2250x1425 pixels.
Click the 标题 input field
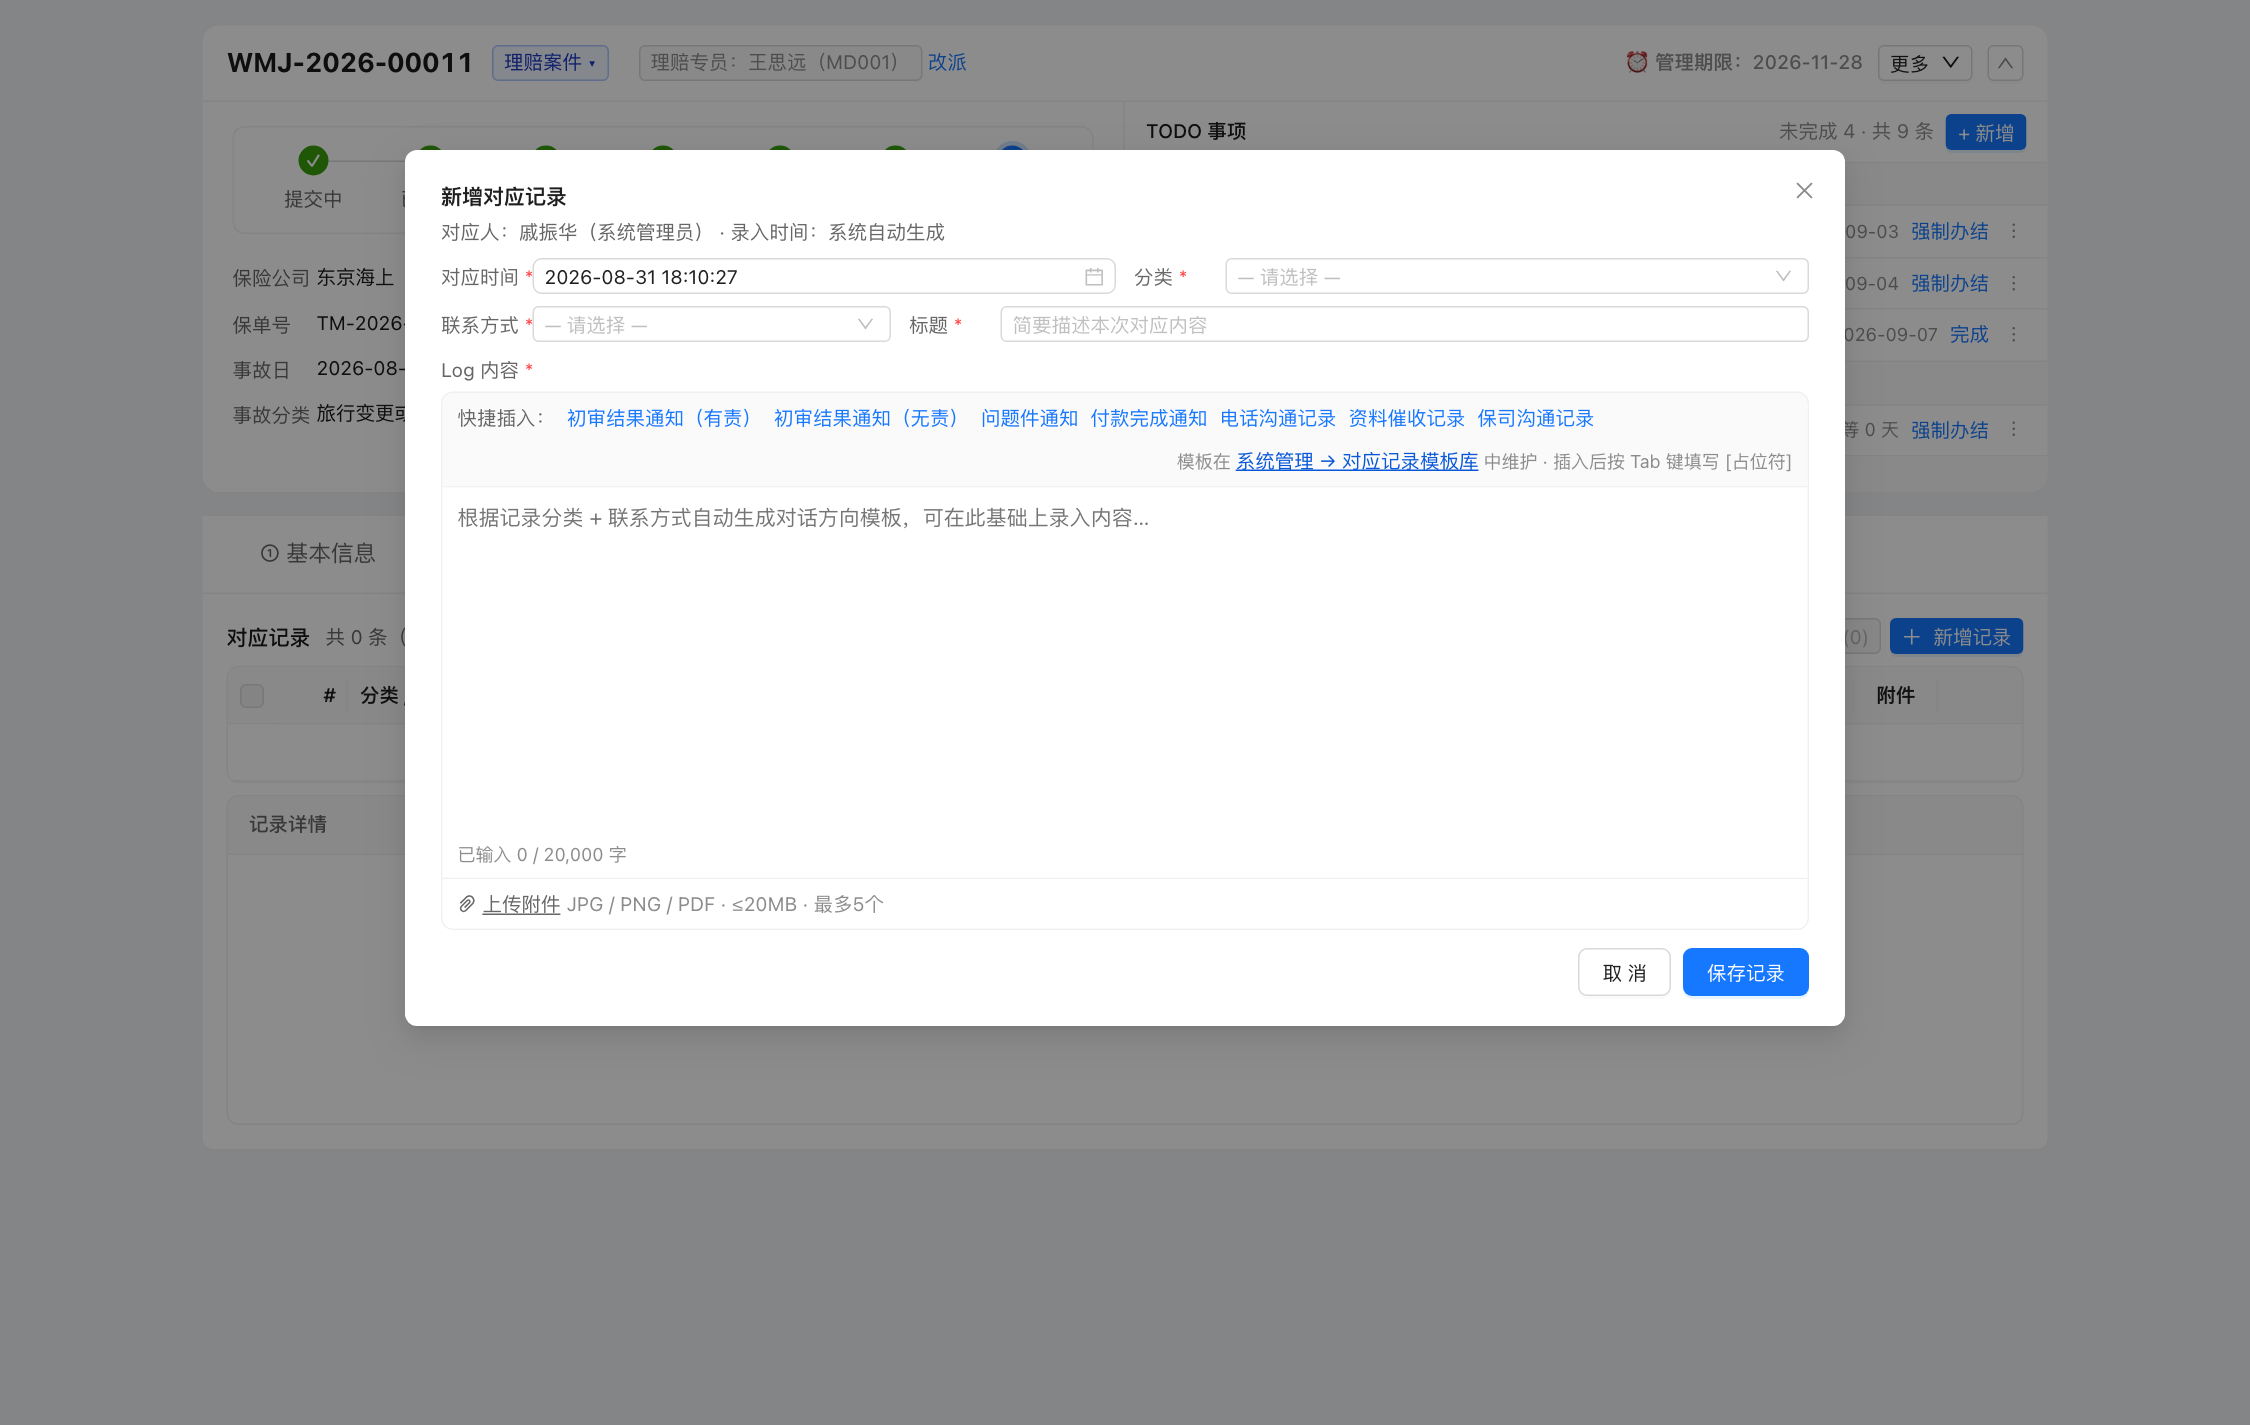click(x=1404, y=324)
